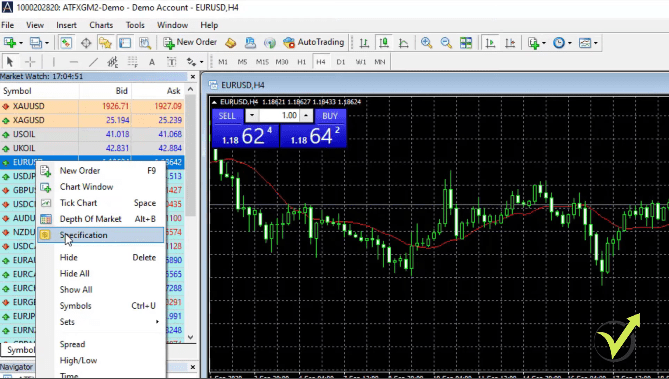The width and height of the screenshot is (669, 379).
Task: Toggle the chart auto scroll icon
Action: [490, 43]
